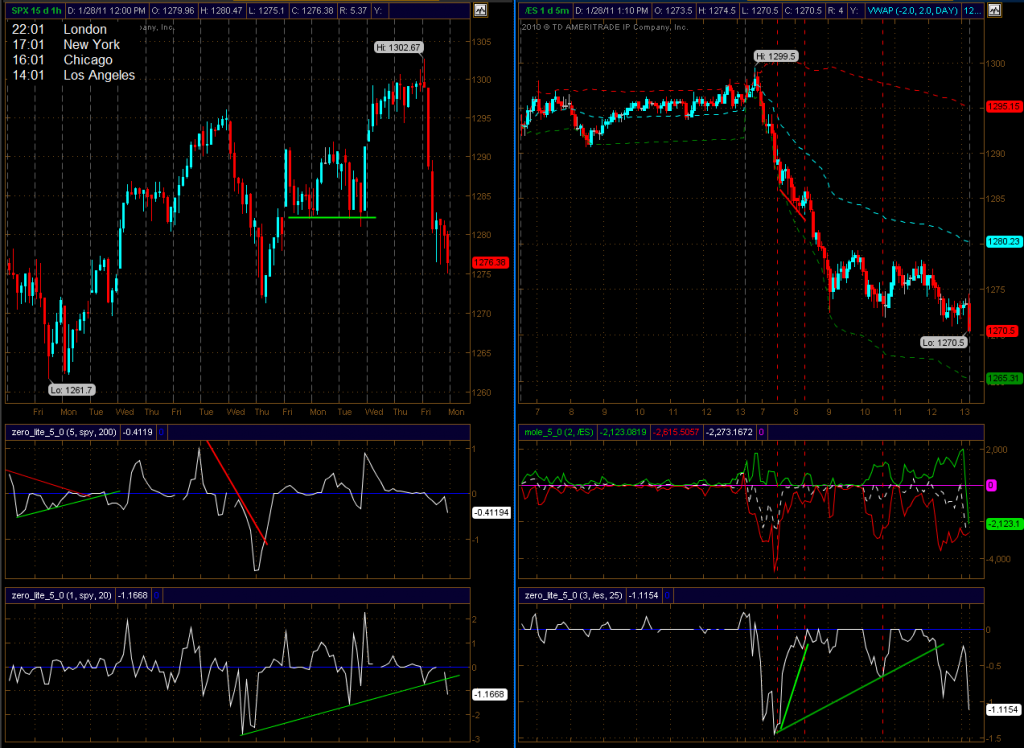Select the green trendline in zero_lite (1, spy, 20) panel
1024x748 pixels.
point(350,706)
